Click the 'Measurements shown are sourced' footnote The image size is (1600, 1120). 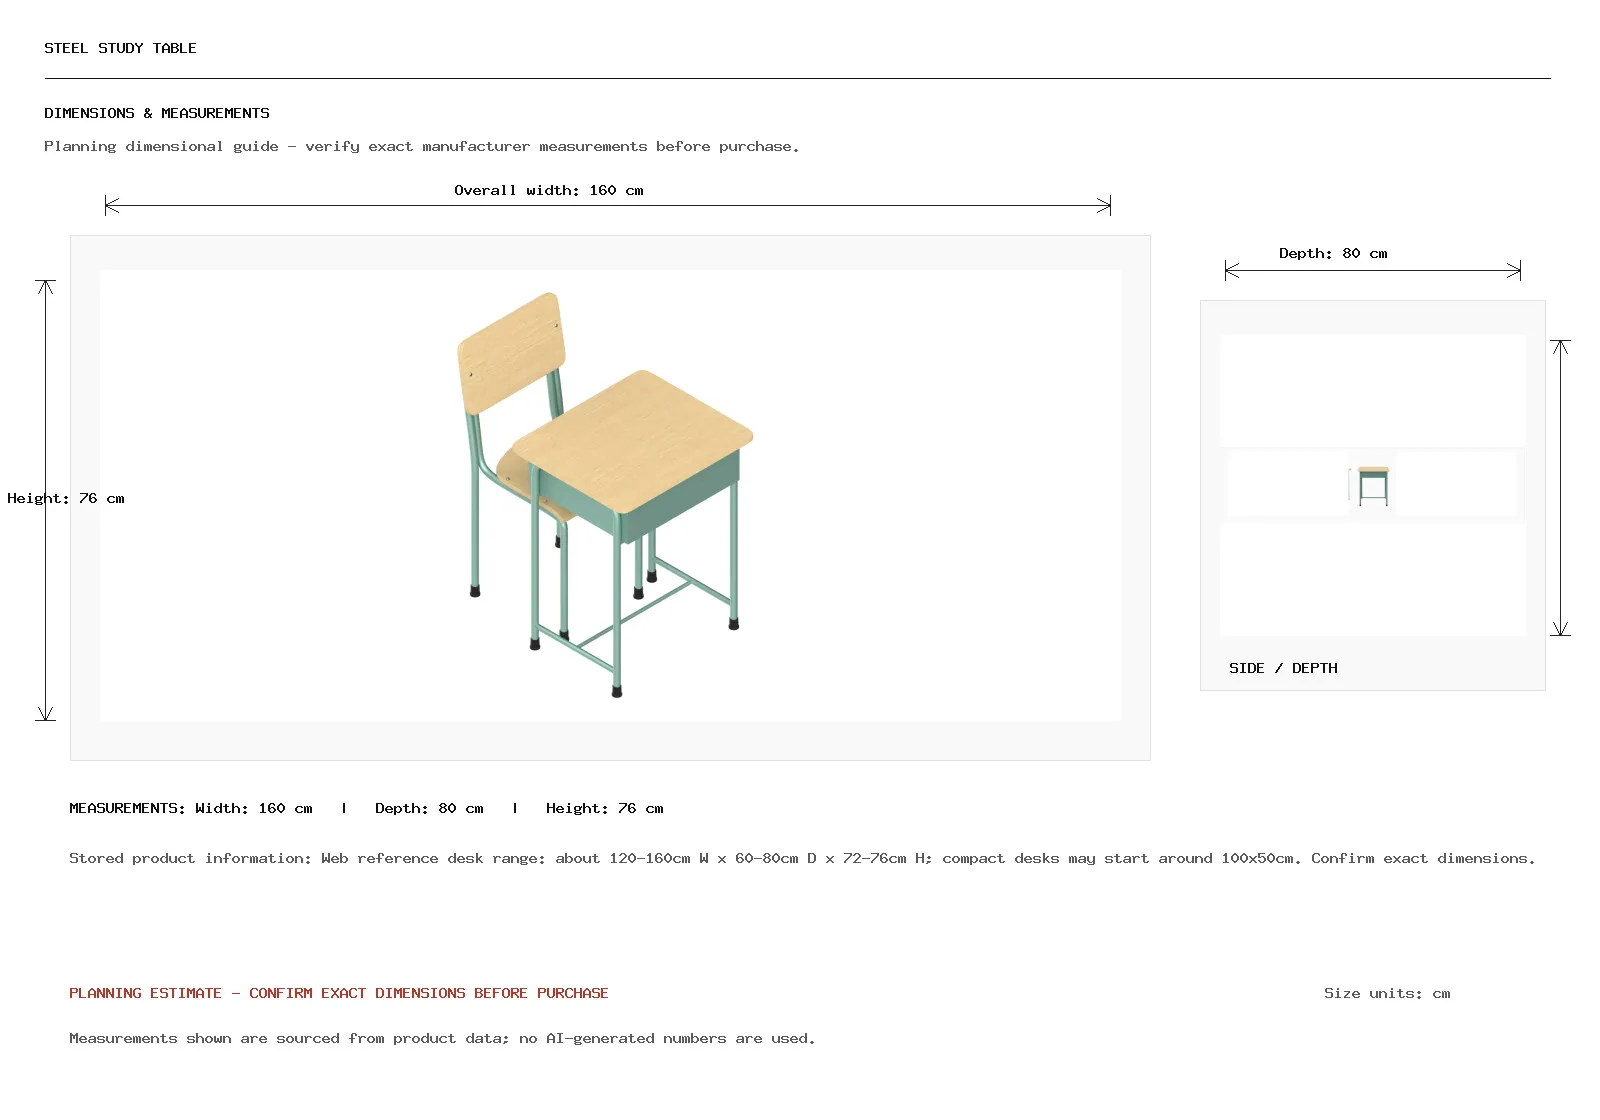(x=442, y=1038)
